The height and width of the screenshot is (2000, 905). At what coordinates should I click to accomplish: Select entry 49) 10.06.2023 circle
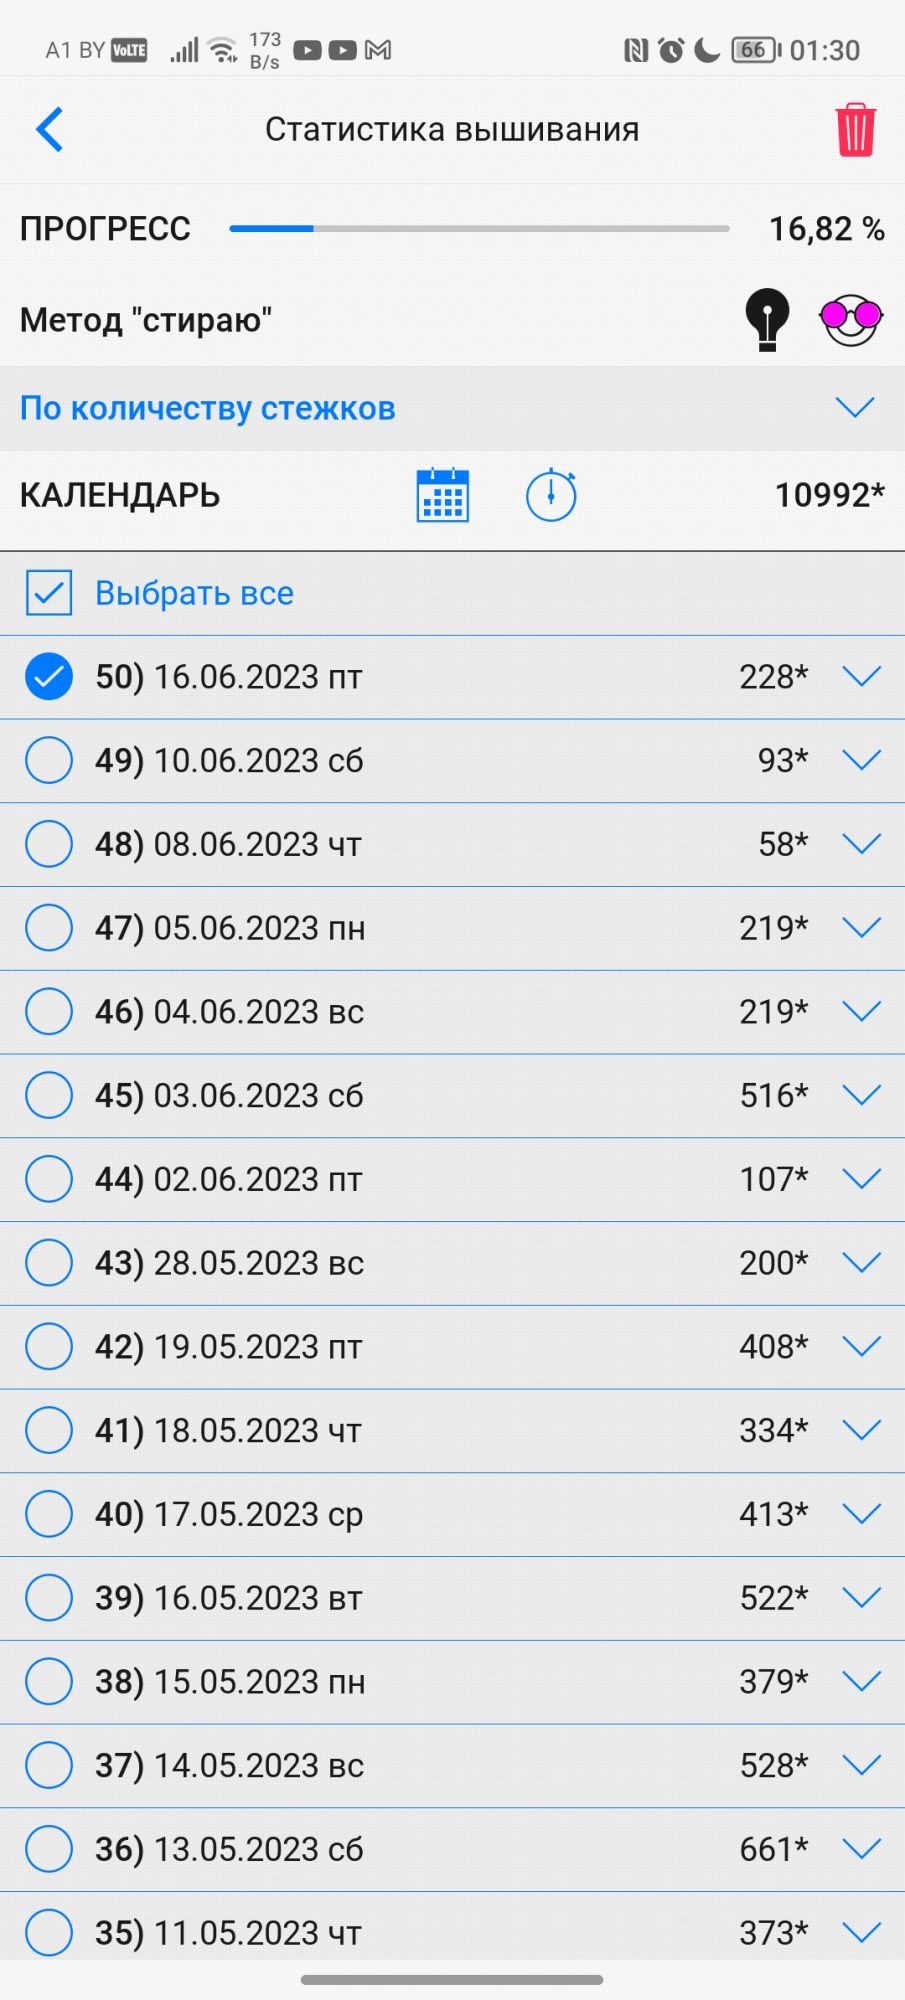click(x=49, y=761)
